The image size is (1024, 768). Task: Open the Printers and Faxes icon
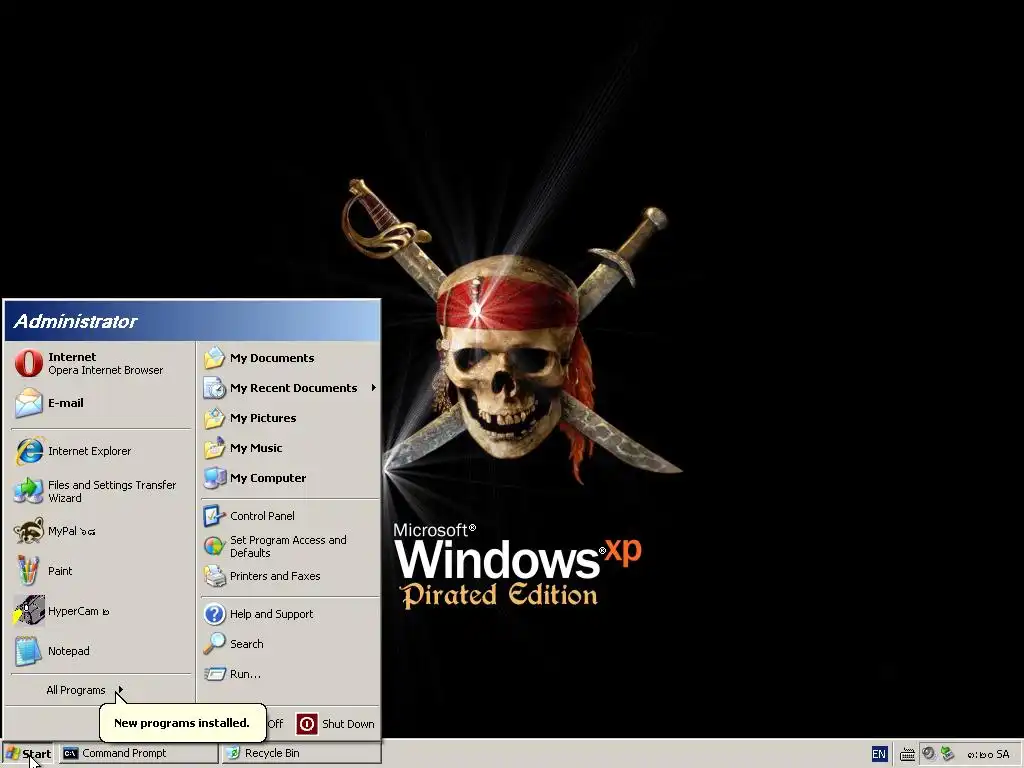214,576
